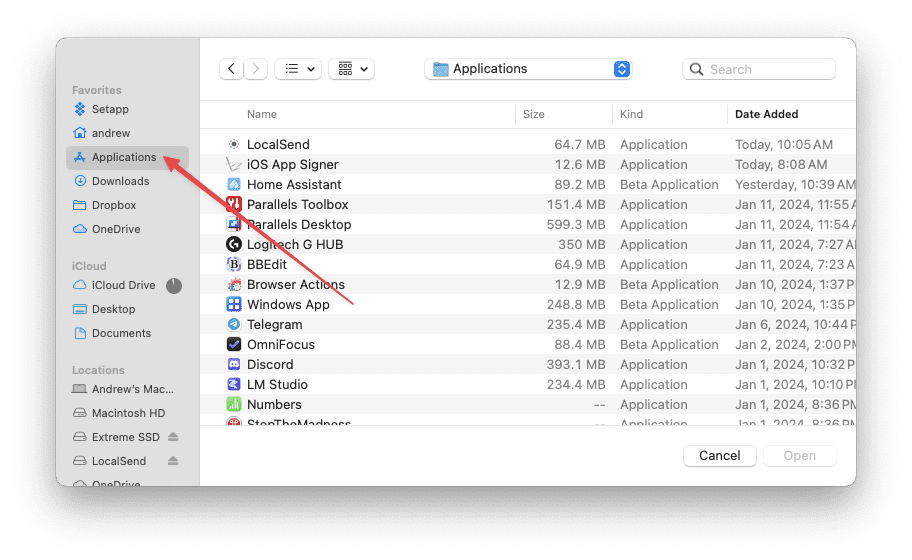Open the grouping options dropdown

[351, 69]
